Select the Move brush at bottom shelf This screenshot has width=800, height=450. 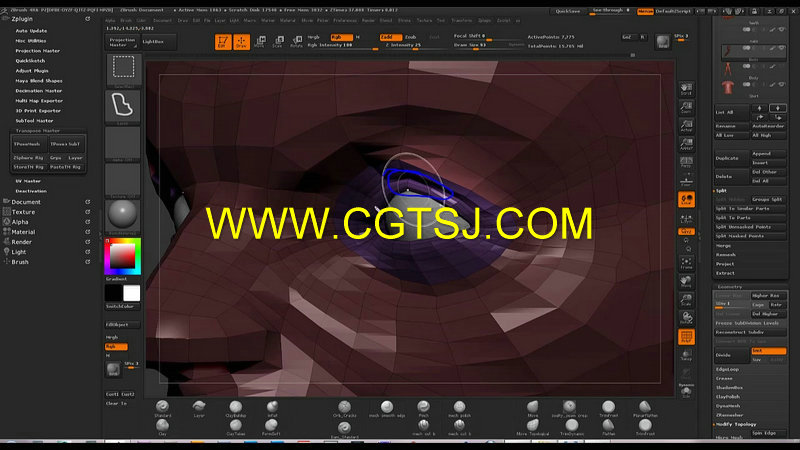(x=533, y=408)
